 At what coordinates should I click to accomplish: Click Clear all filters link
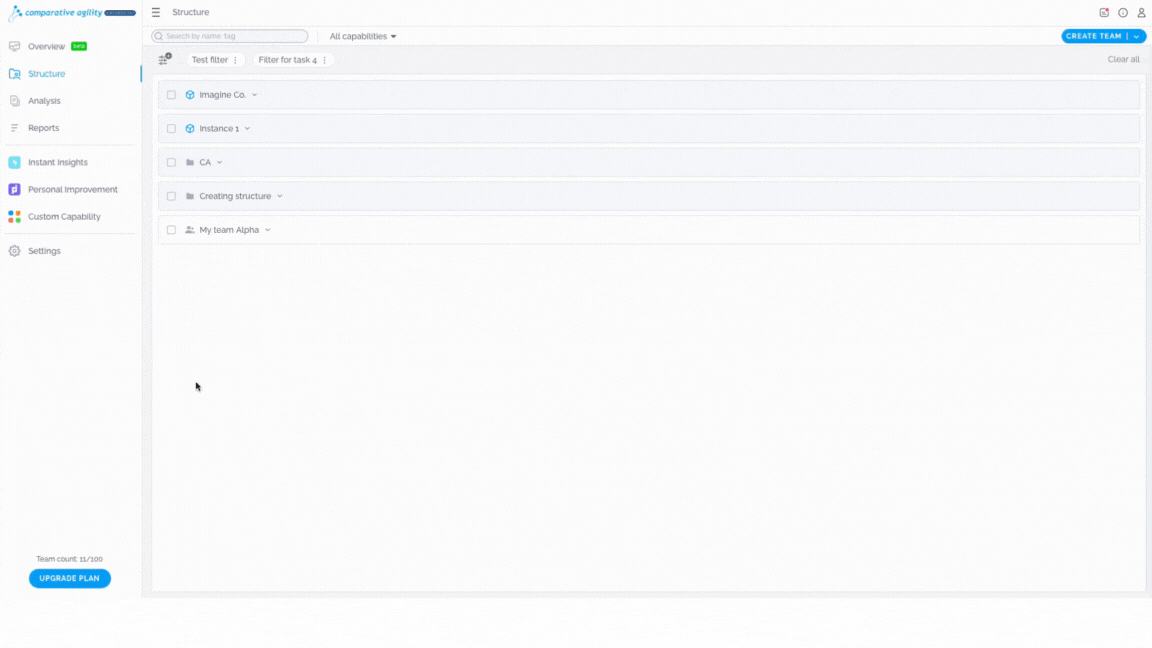coord(1123,60)
